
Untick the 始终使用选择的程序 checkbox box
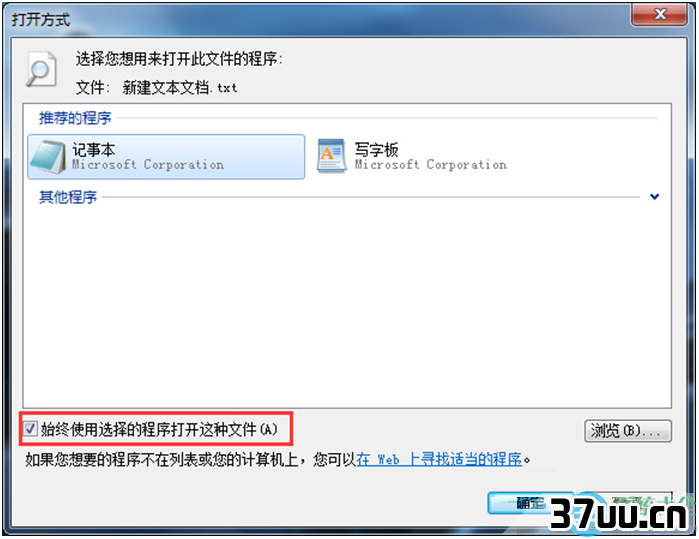click(x=30, y=429)
